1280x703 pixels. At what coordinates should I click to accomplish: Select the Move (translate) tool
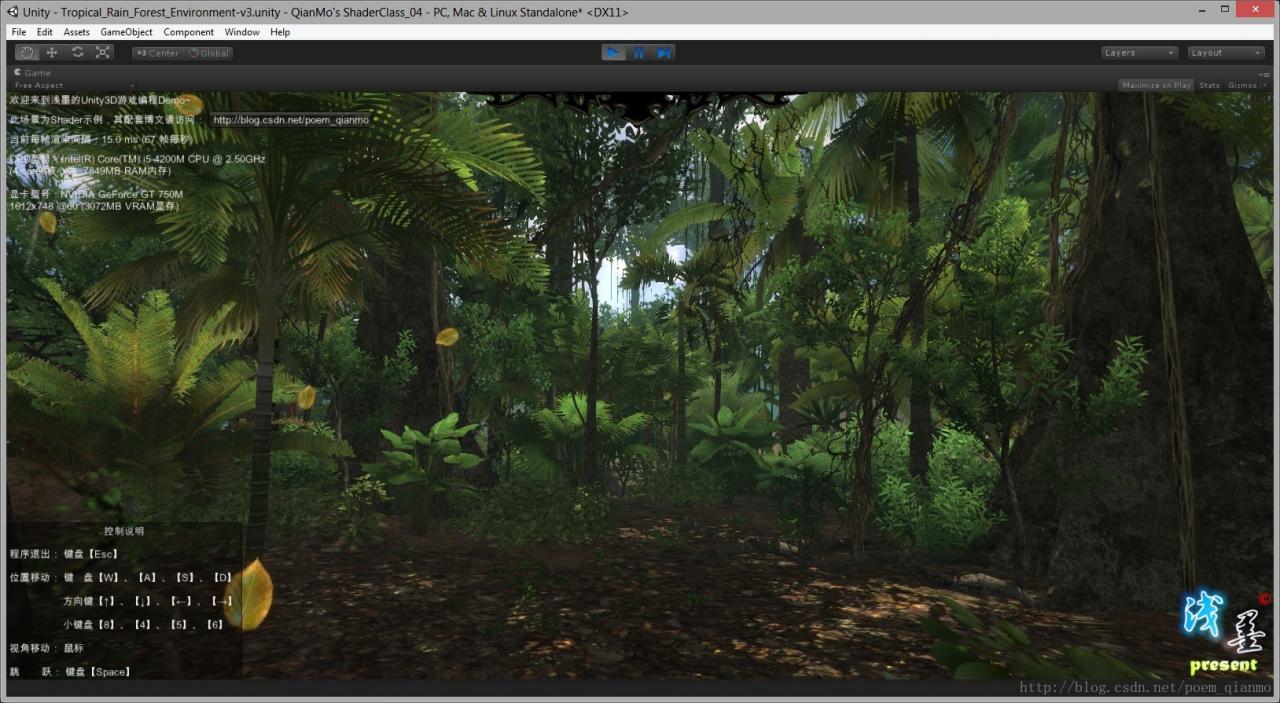(x=52, y=53)
